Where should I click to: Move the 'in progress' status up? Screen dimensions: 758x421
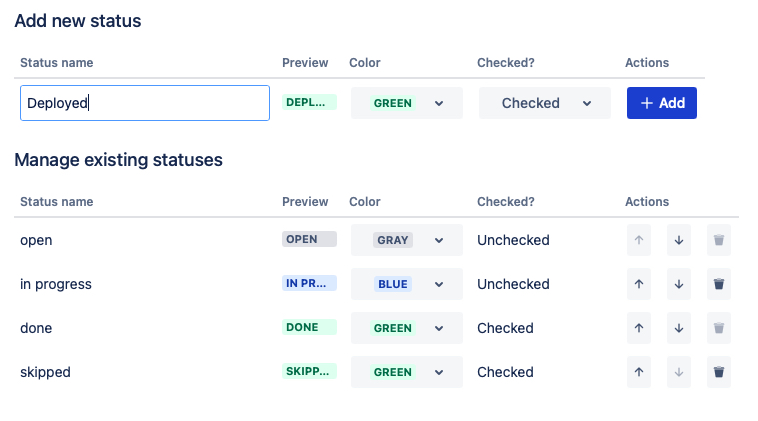point(639,284)
